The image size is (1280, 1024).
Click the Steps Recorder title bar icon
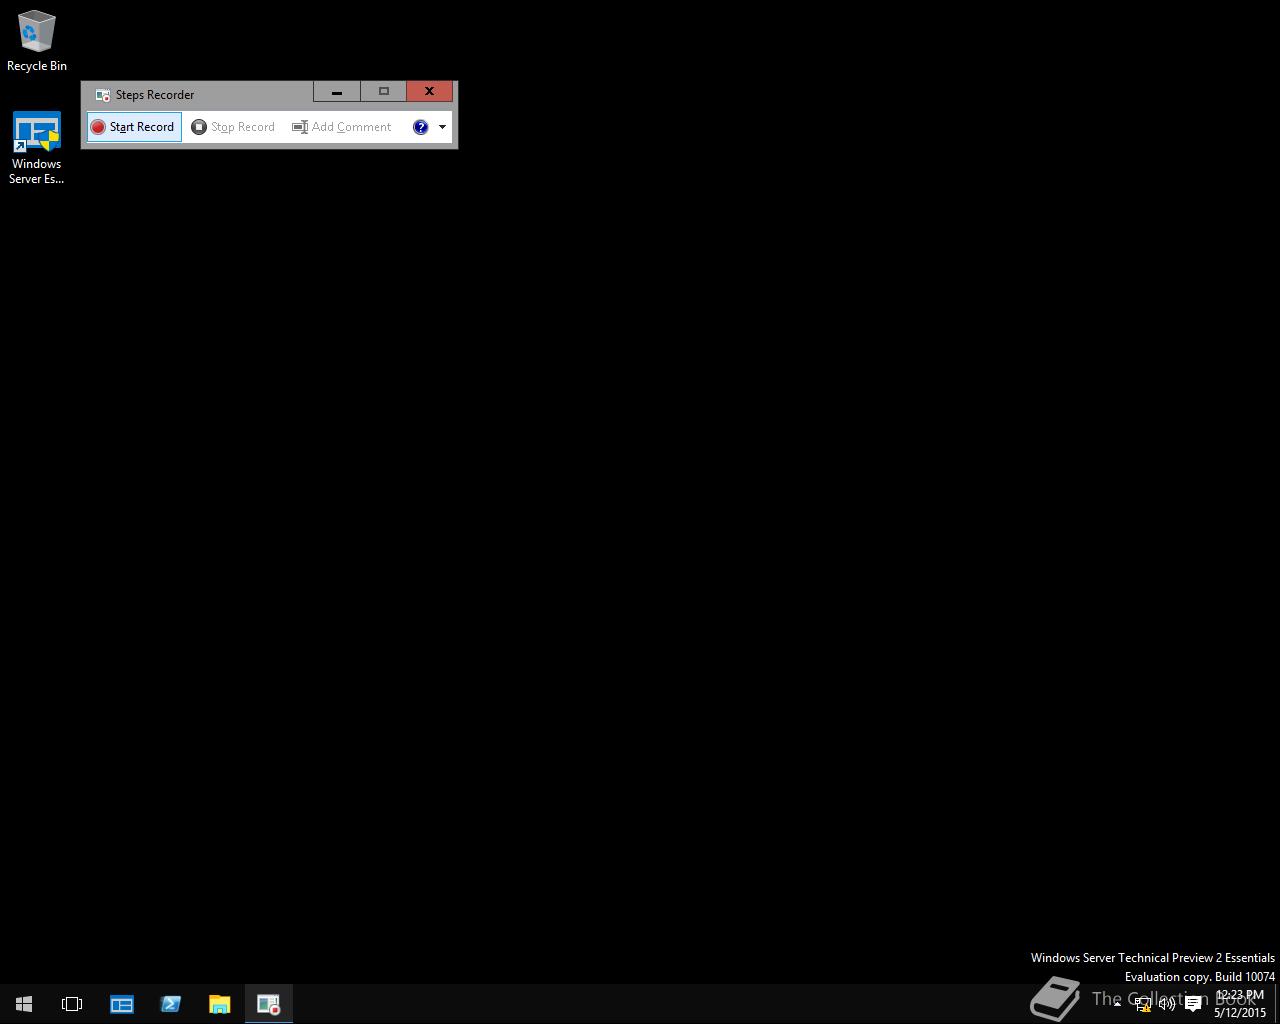click(x=102, y=95)
